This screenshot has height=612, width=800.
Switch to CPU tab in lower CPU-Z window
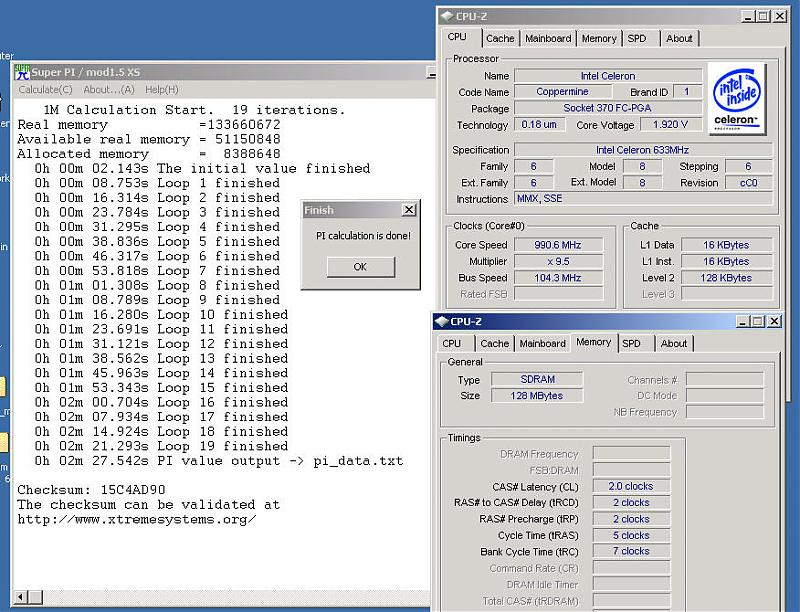tap(452, 343)
